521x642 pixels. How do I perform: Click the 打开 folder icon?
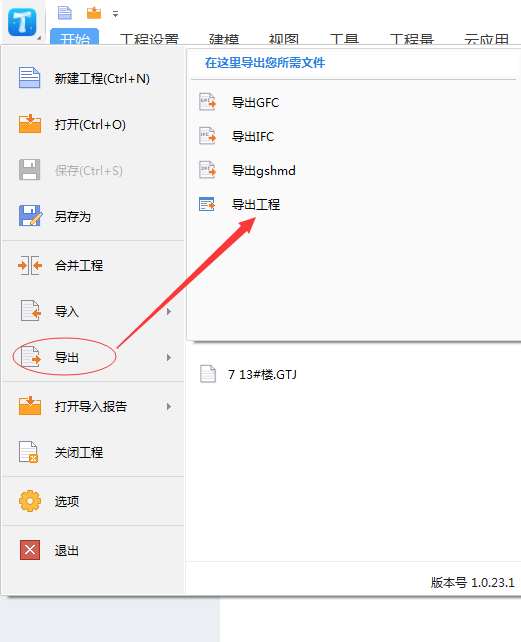pyautogui.click(x=30, y=124)
